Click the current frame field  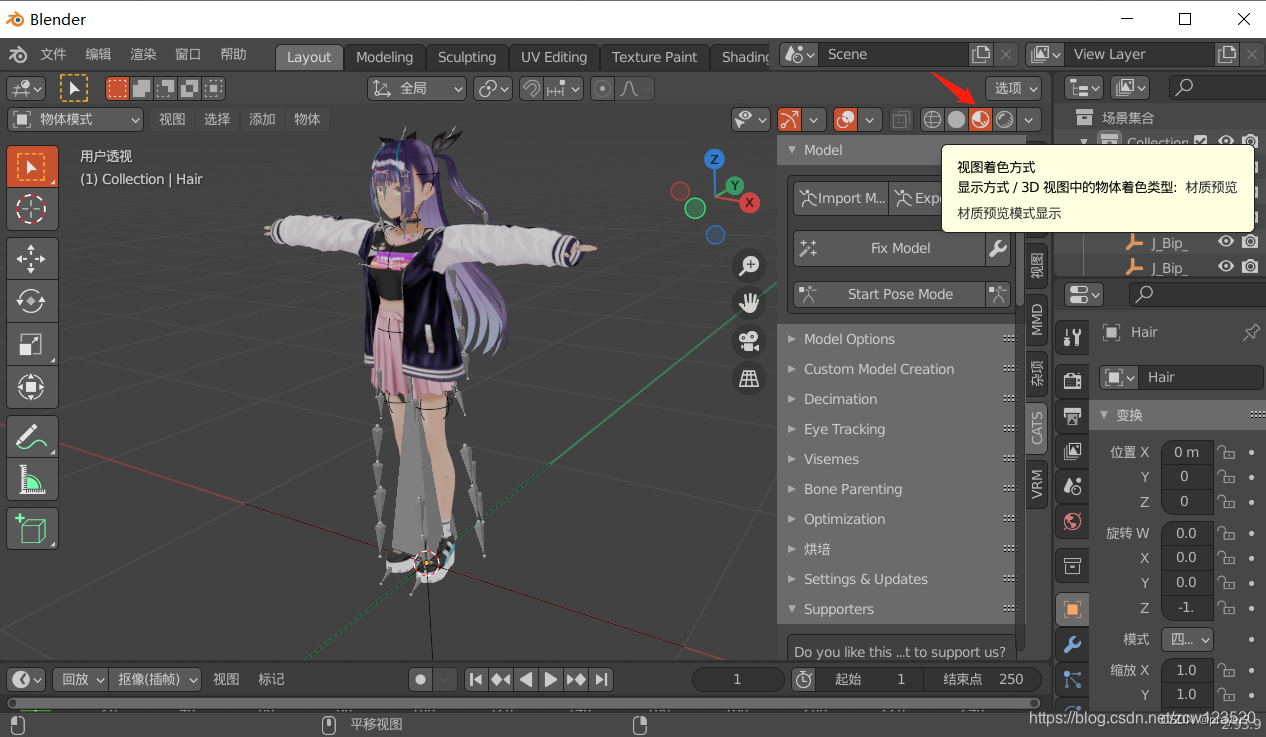[737, 679]
